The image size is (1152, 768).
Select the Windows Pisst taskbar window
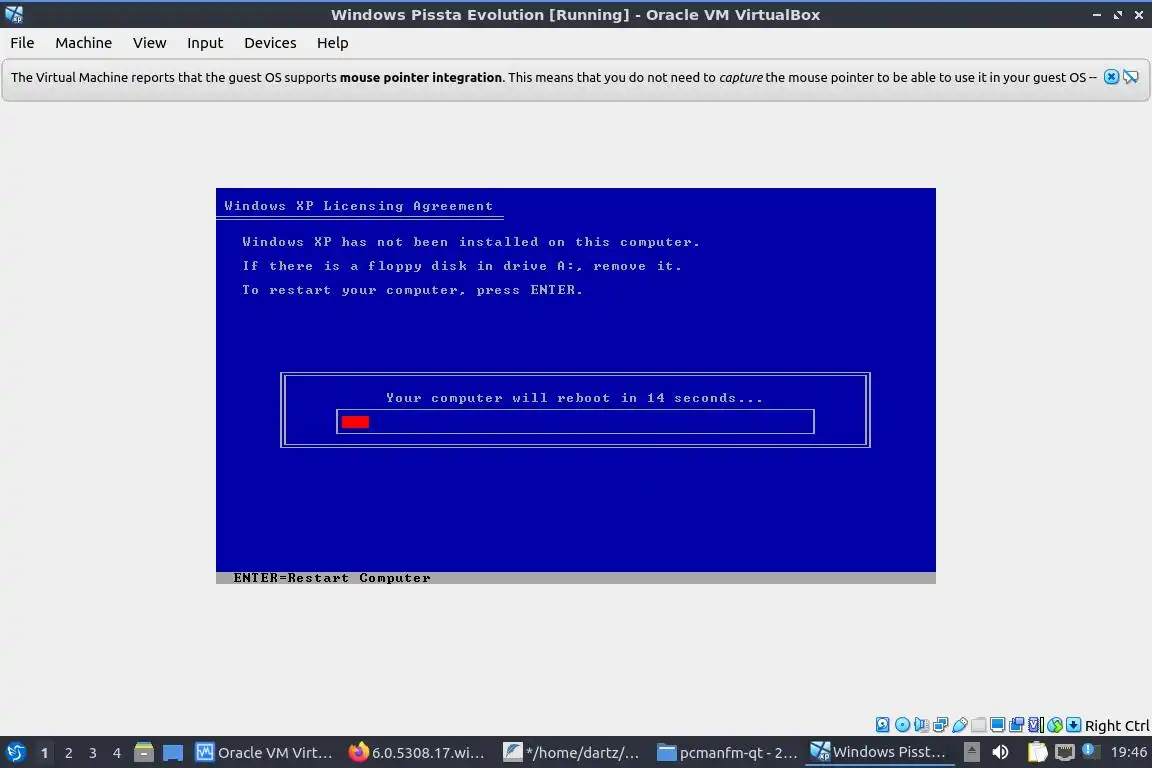[879, 752]
